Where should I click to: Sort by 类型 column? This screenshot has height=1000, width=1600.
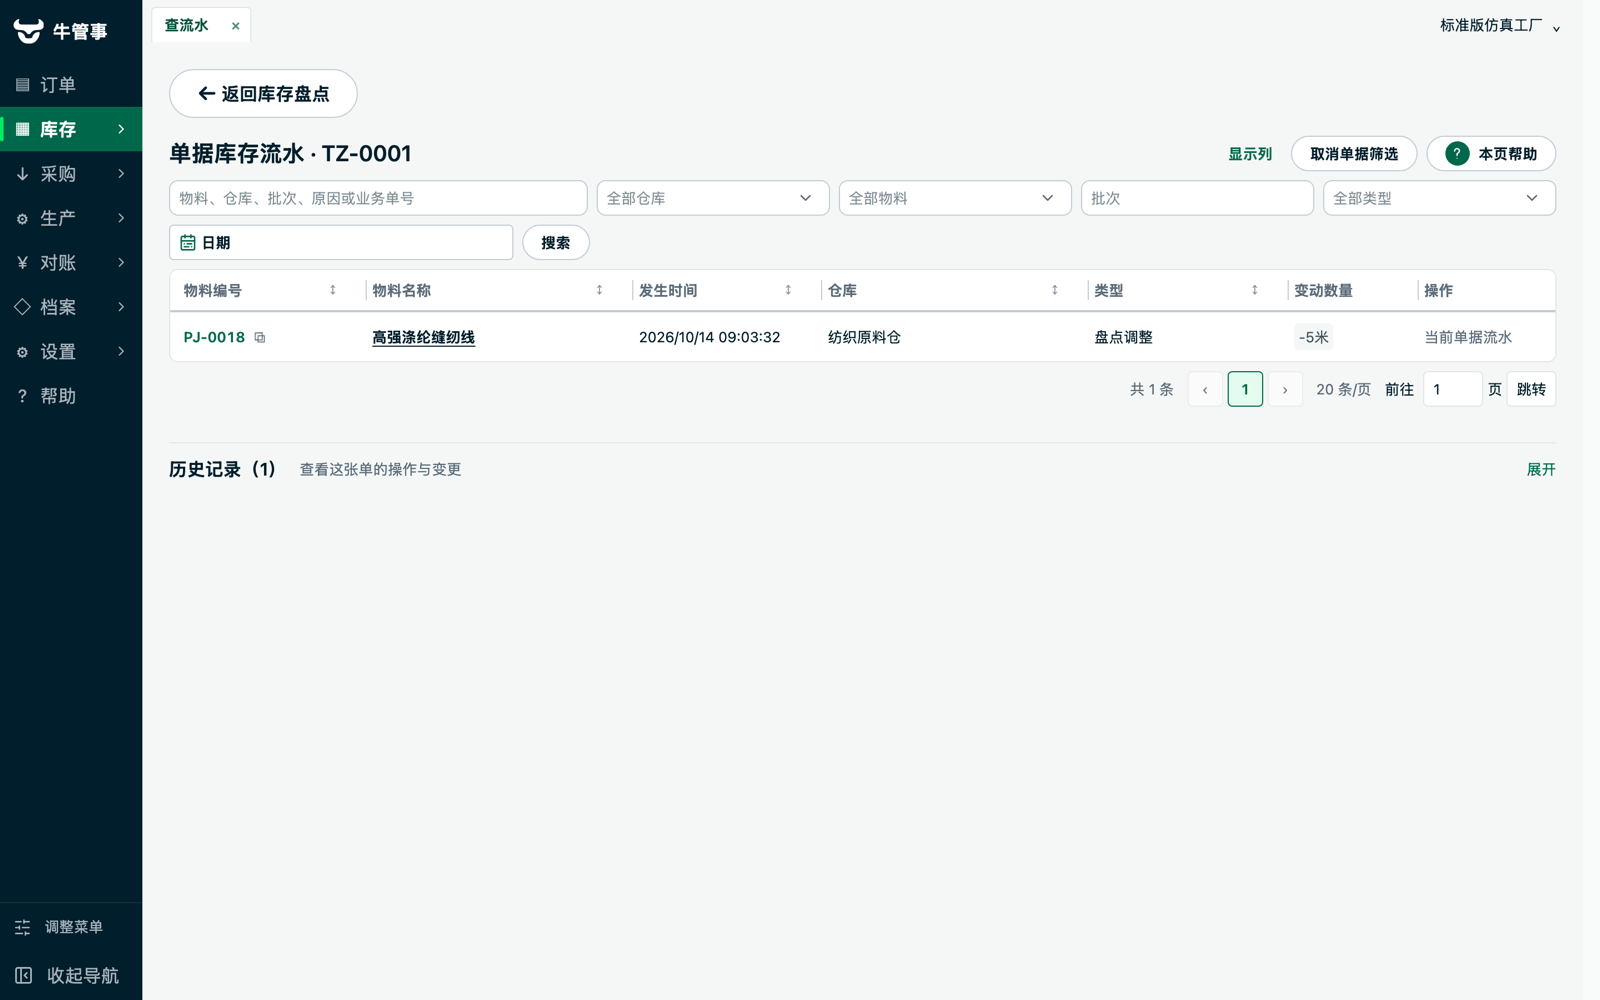[1254, 291]
